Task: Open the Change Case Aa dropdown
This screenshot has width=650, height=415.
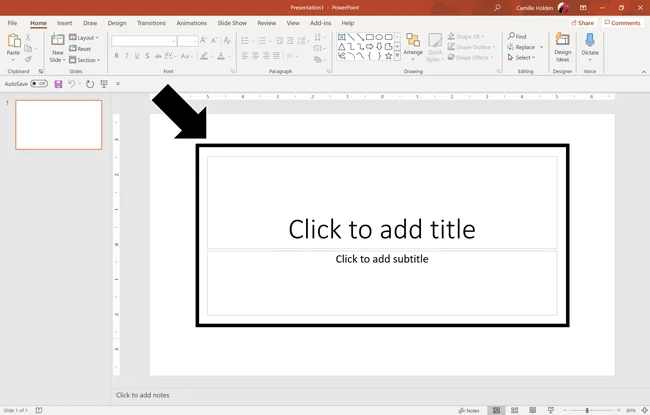Action: pyautogui.click(x=186, y=56)
